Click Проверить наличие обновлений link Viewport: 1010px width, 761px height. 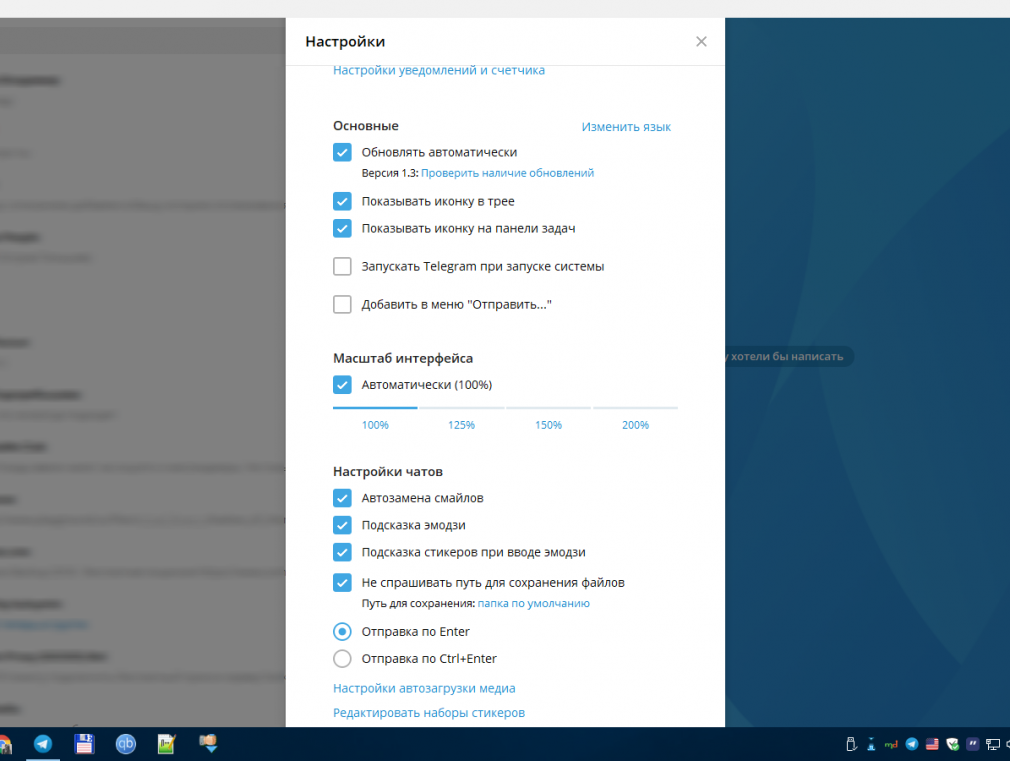tap(508, 173)
